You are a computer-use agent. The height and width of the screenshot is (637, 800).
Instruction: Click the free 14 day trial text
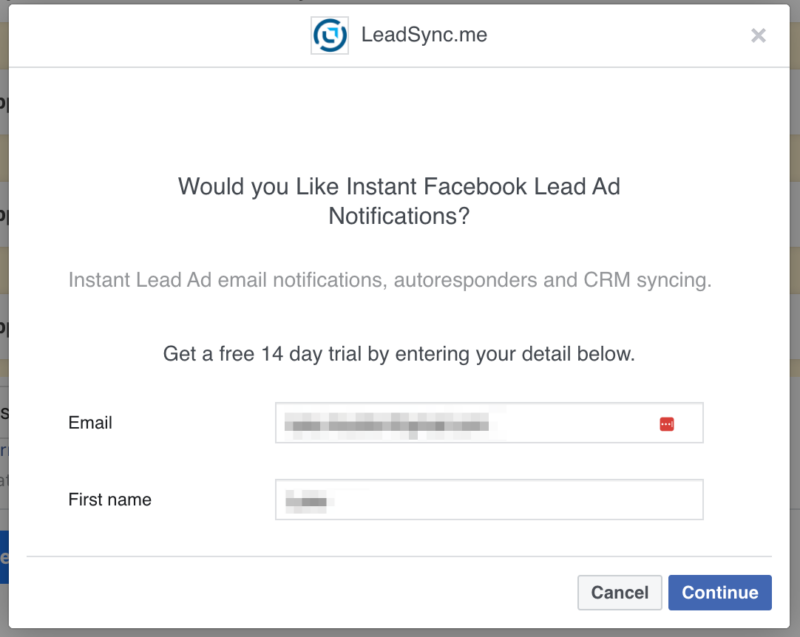(x=399, y=354)
